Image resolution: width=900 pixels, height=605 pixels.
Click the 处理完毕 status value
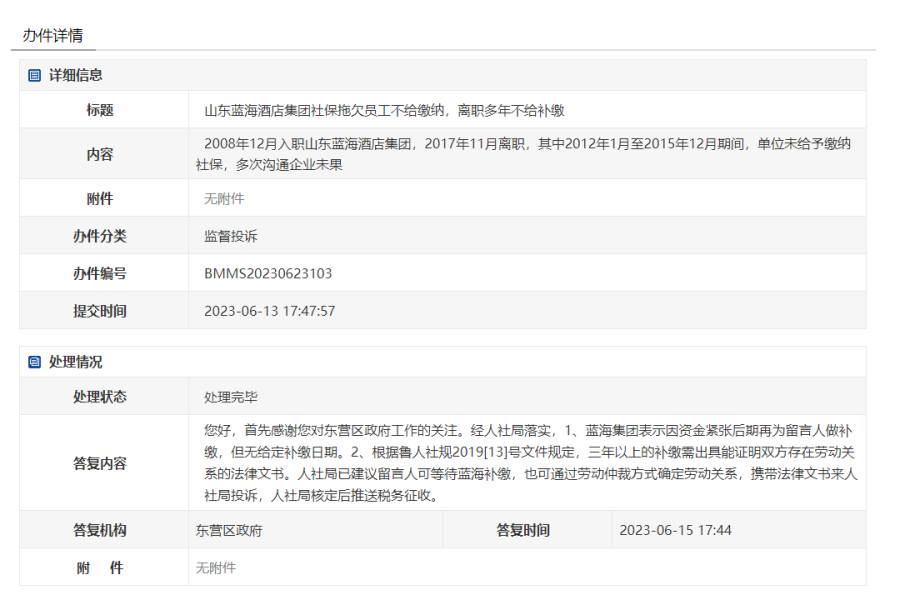click(x=230, y=397)
